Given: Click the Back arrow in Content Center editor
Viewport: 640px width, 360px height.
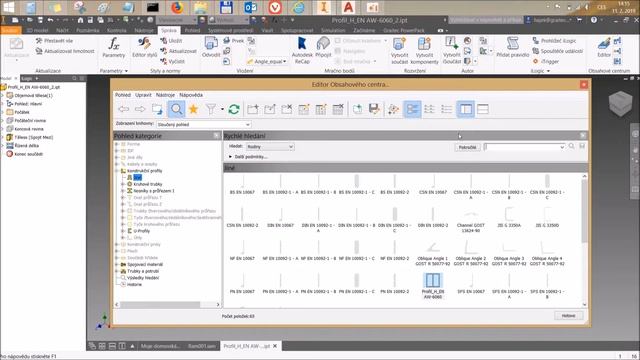Looking at the screenshot, I should click(124, 109).
